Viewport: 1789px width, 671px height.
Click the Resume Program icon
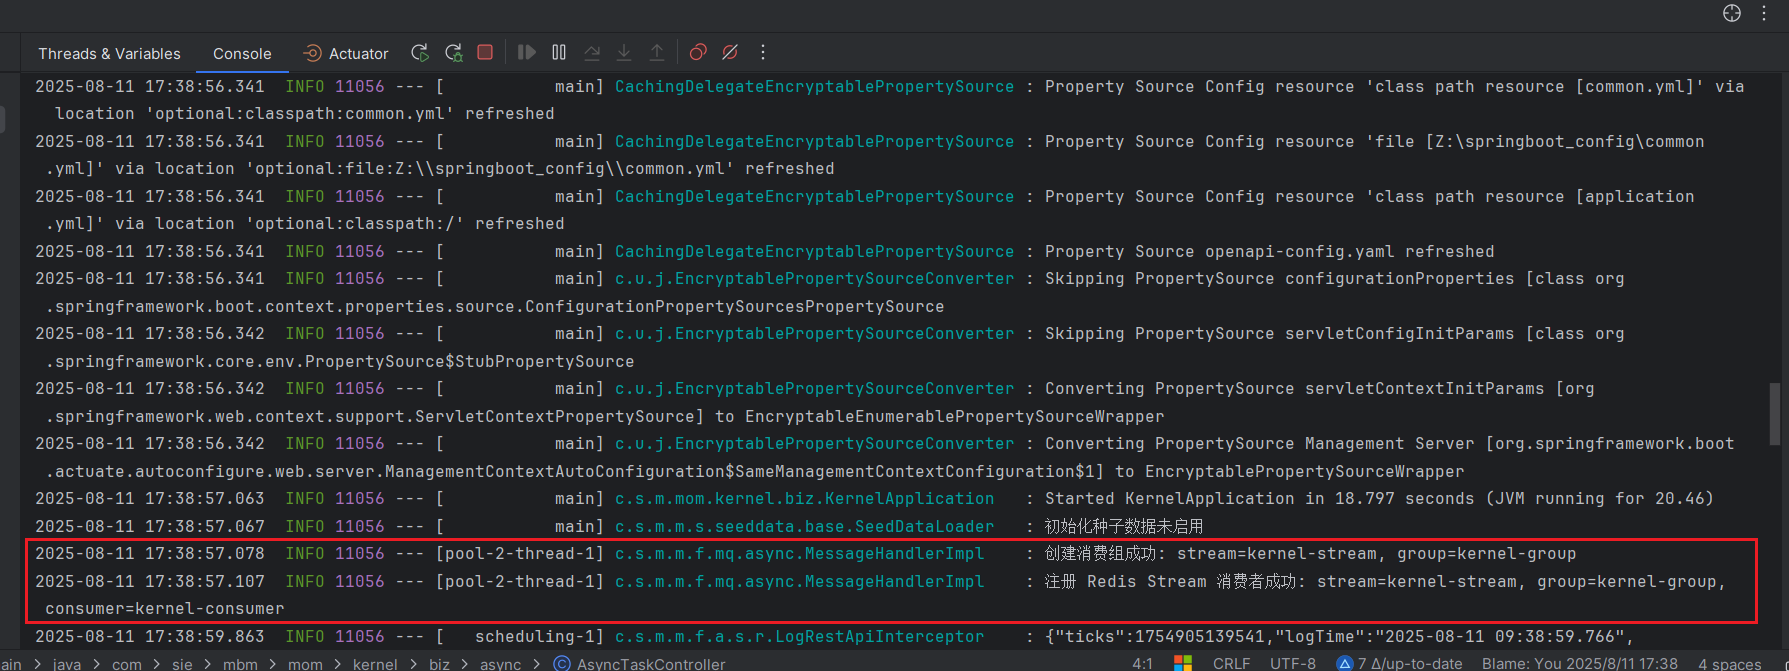(x=526, y=52)
